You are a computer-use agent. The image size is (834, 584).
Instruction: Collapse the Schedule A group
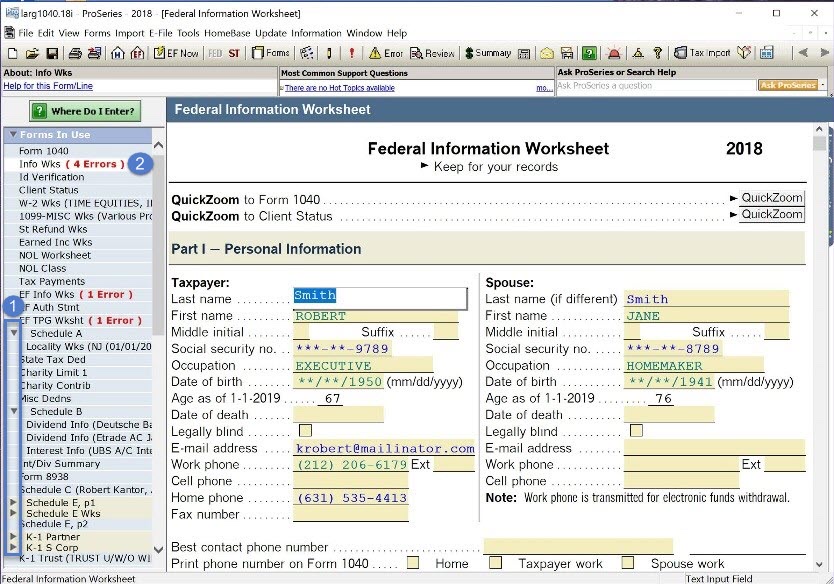[14, 333]
